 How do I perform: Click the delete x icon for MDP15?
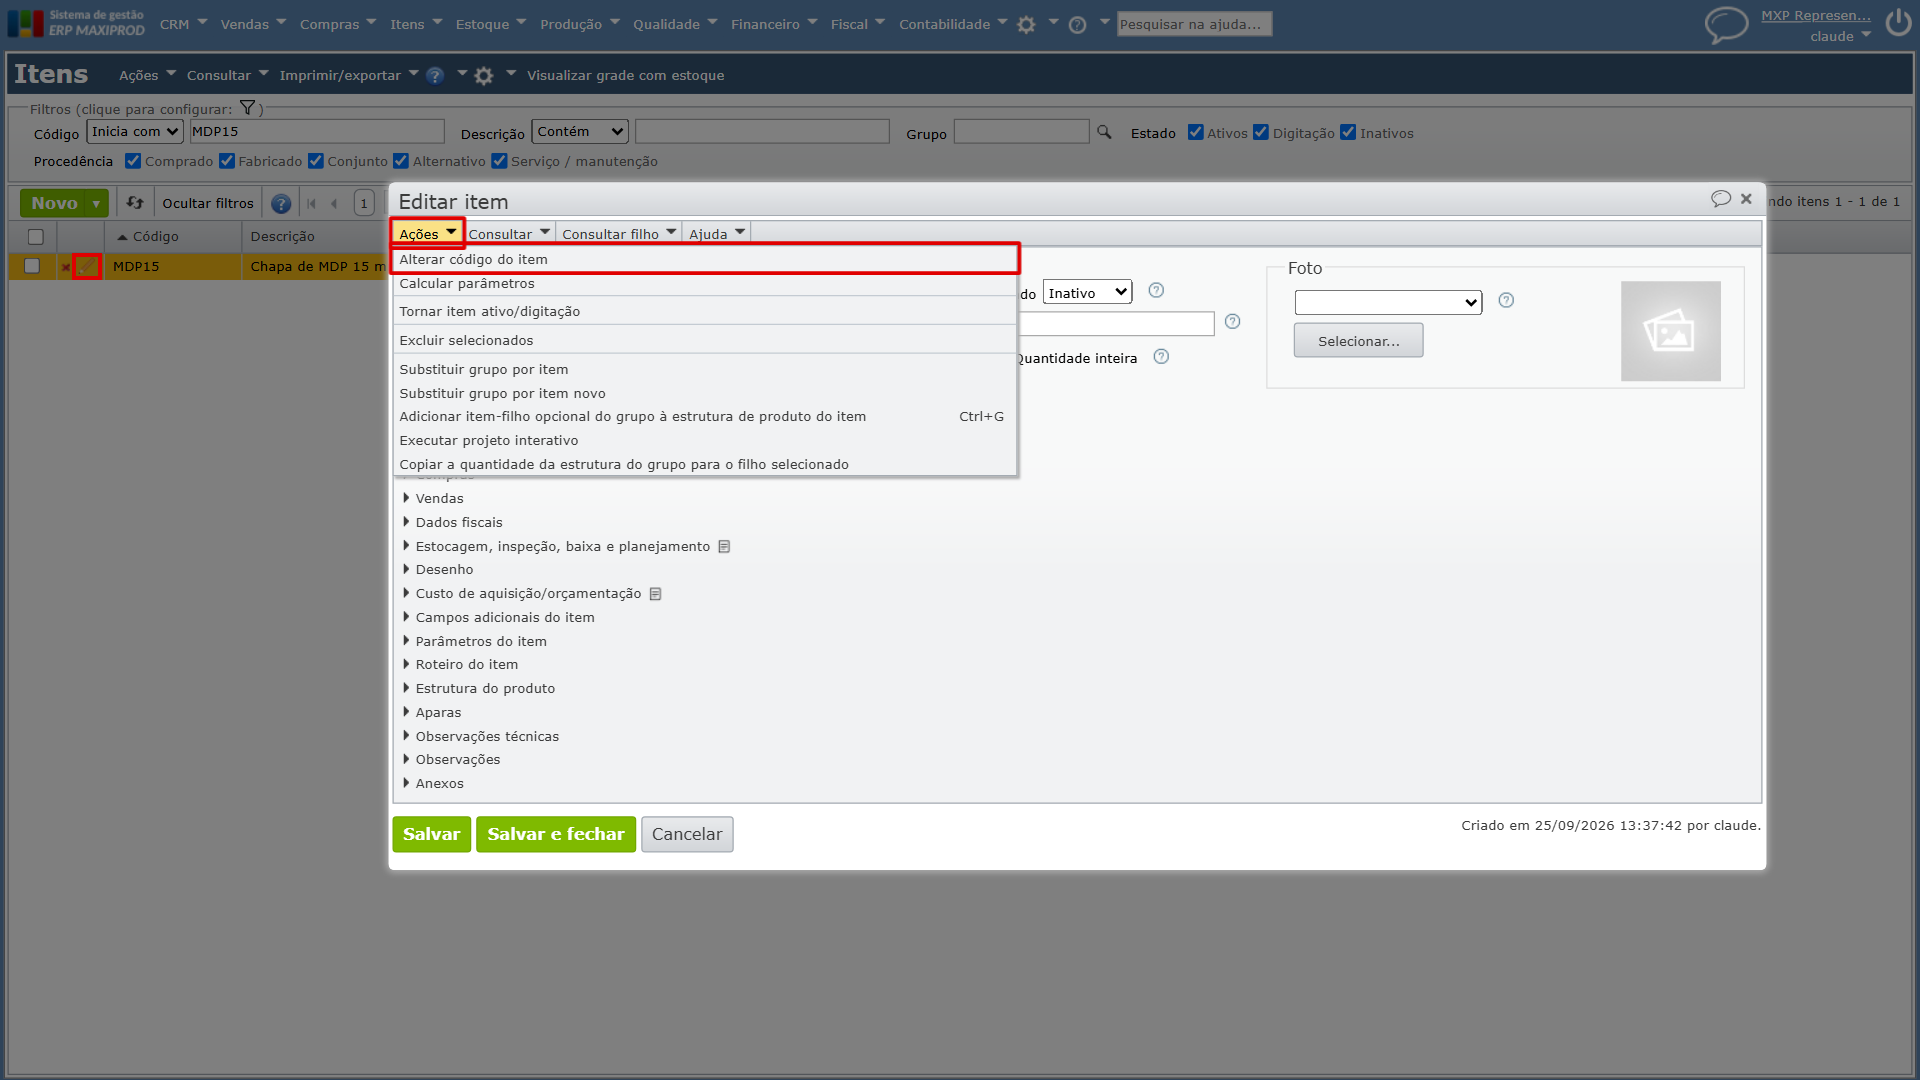[x=66, y=267]
